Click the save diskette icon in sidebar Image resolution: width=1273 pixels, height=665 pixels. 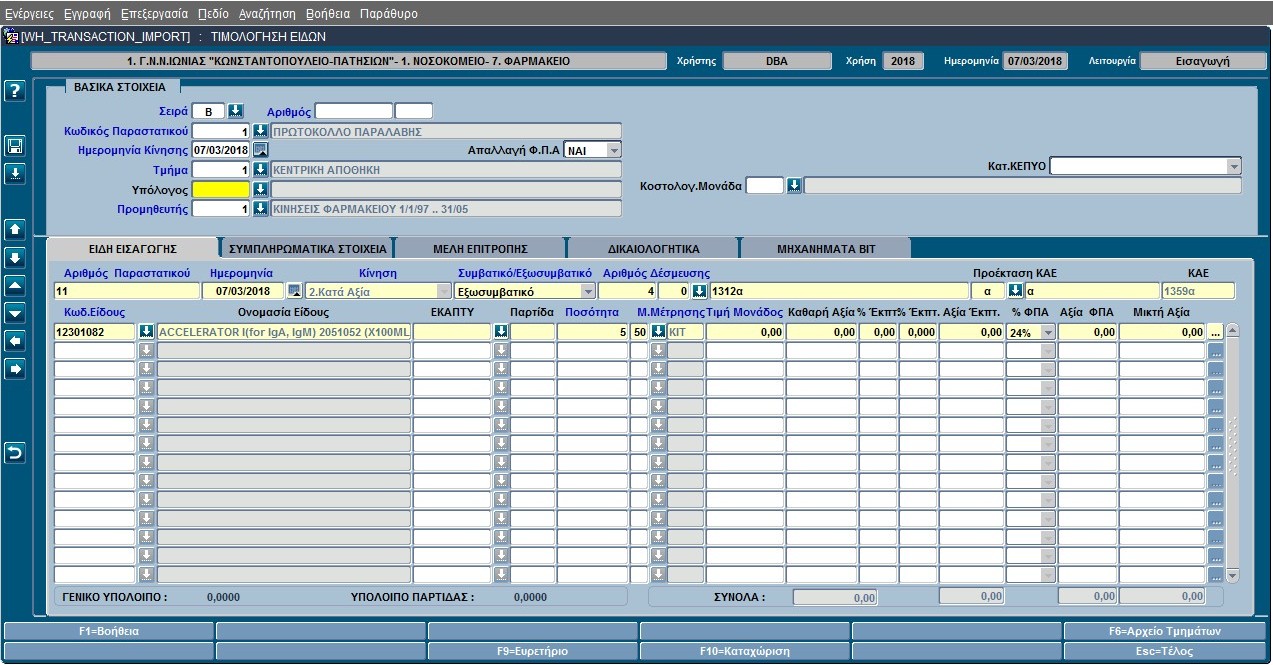click(x=15, y=147)
